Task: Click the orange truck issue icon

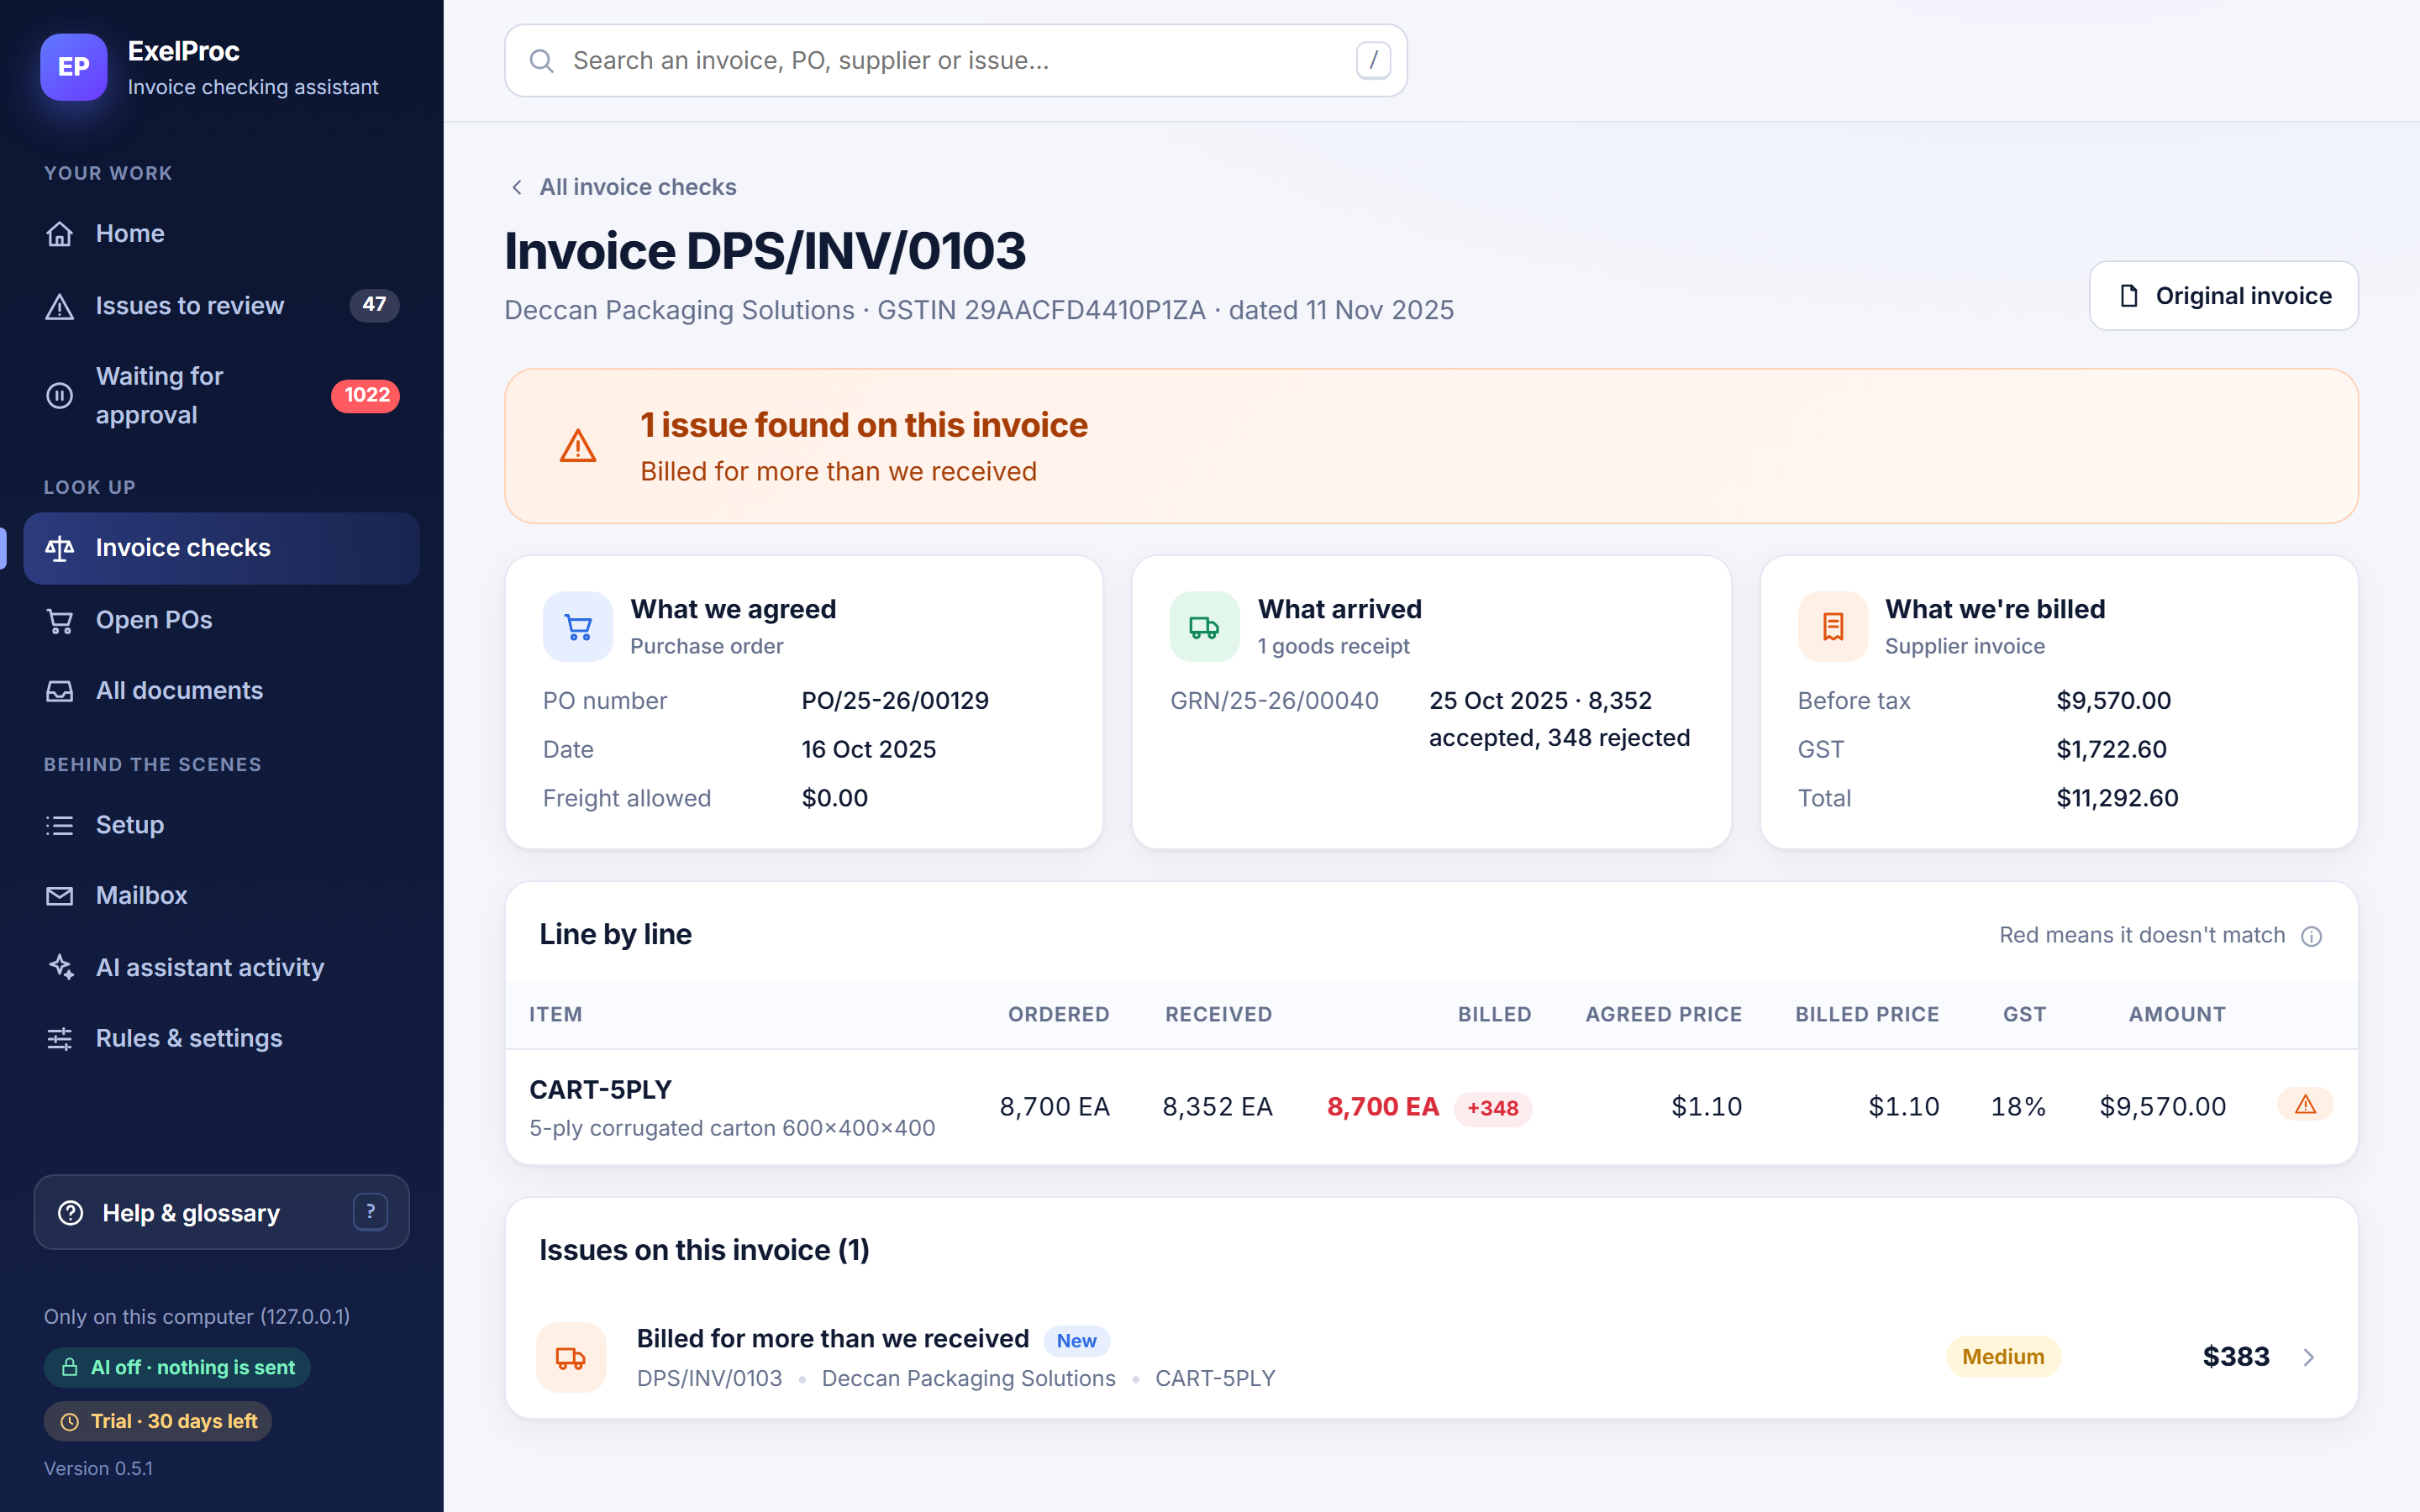Action: [571, 1357]
